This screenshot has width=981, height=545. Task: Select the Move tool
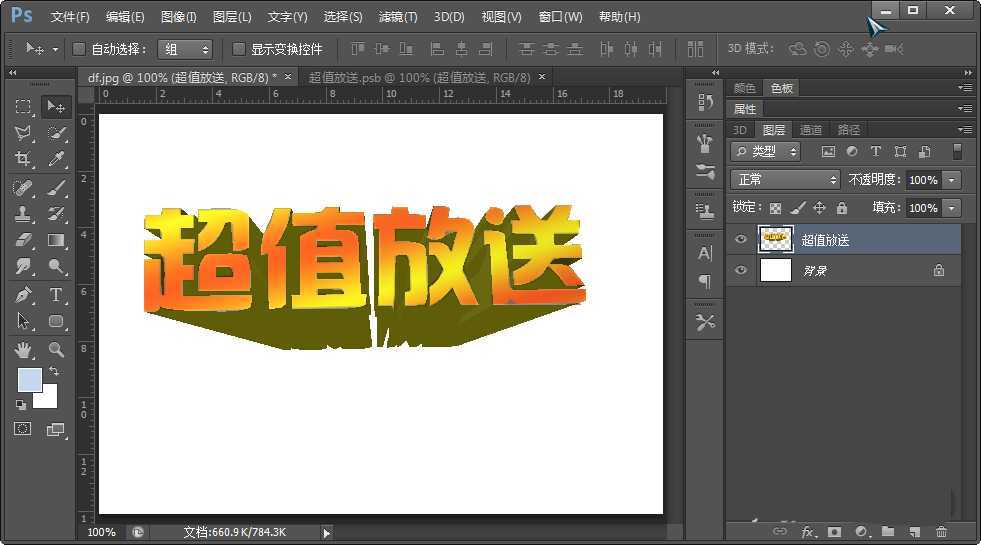click(x=56, y=107)
